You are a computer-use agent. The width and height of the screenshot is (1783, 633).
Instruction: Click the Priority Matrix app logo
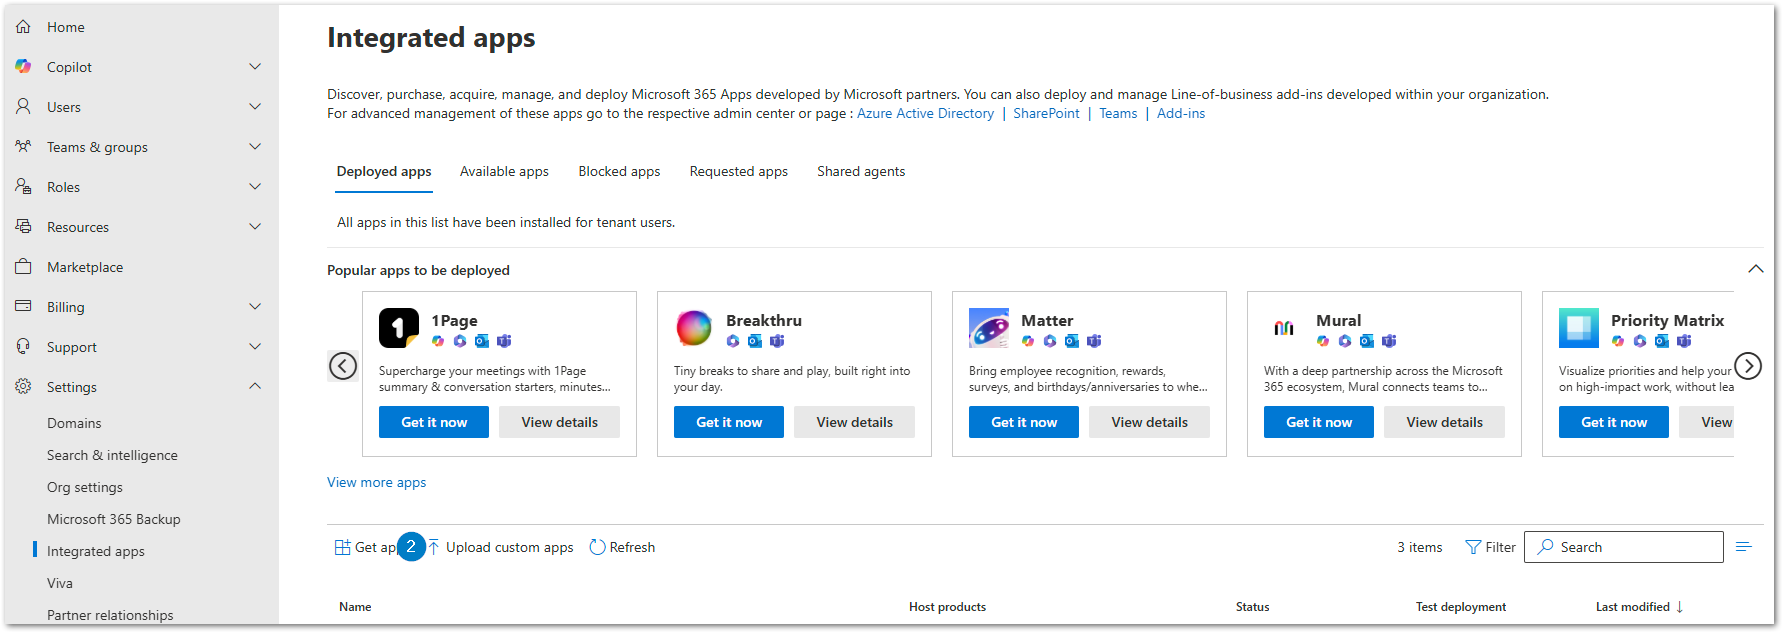[1579, 328]
